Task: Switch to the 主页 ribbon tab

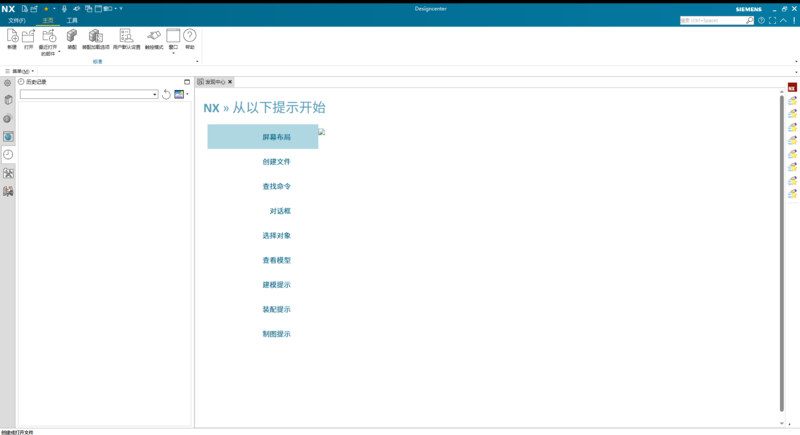Action: pyautogui.click(x=48, y=20)
